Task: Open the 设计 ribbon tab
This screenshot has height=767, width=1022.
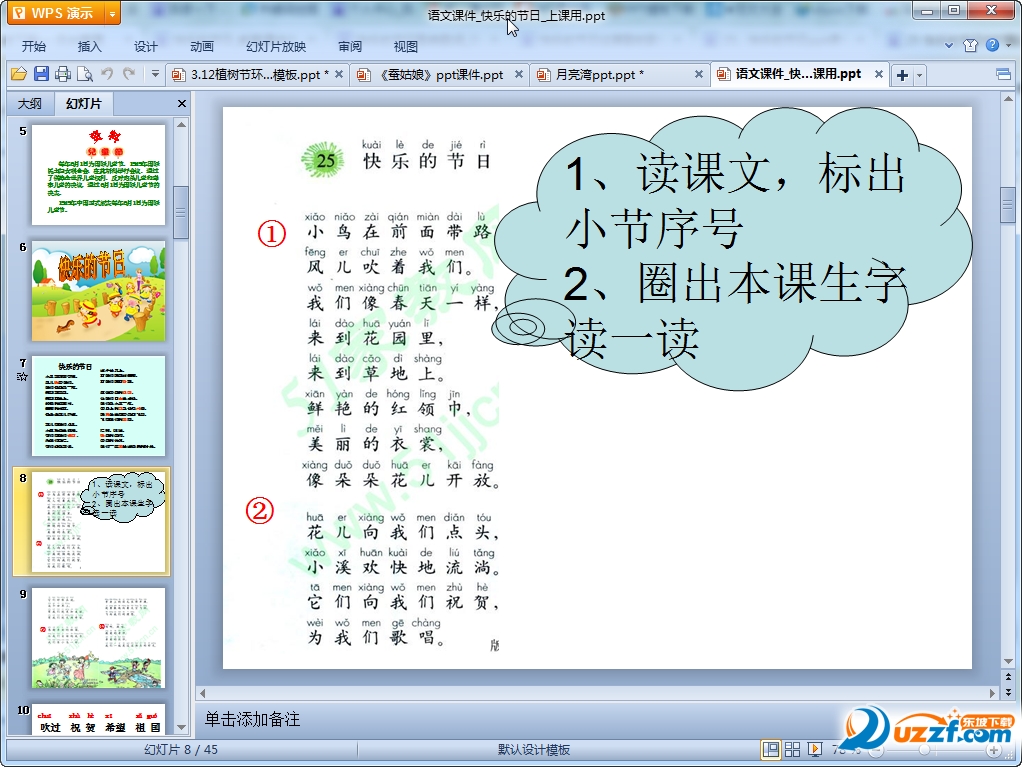Action: point(145,46)
